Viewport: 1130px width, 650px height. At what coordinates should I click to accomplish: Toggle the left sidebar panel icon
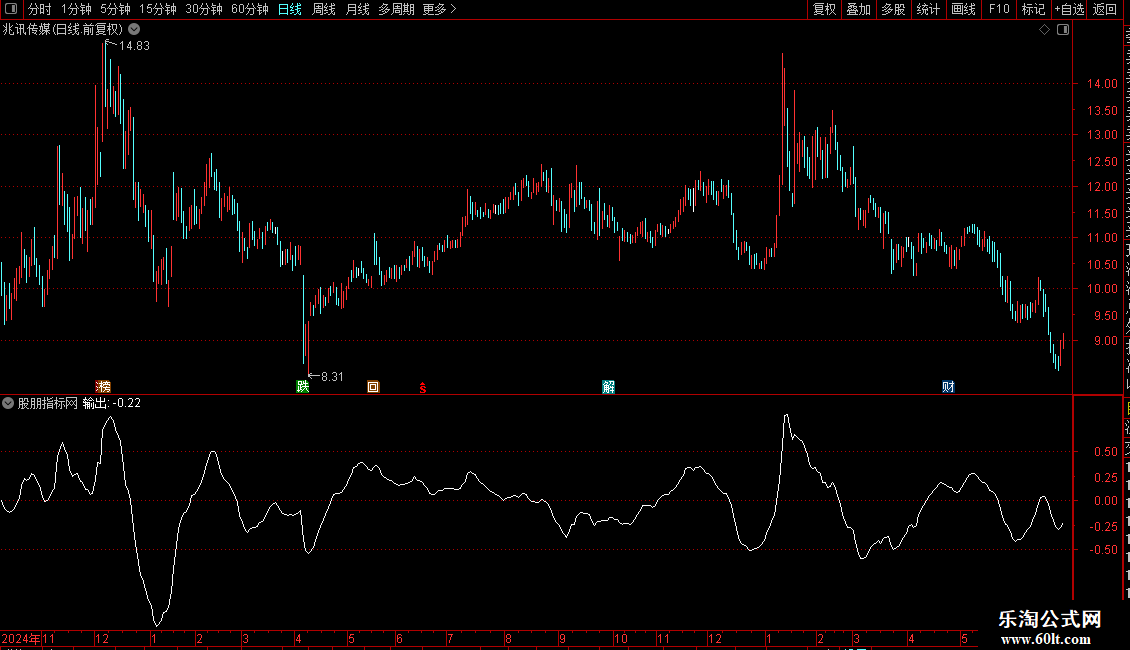11,9
